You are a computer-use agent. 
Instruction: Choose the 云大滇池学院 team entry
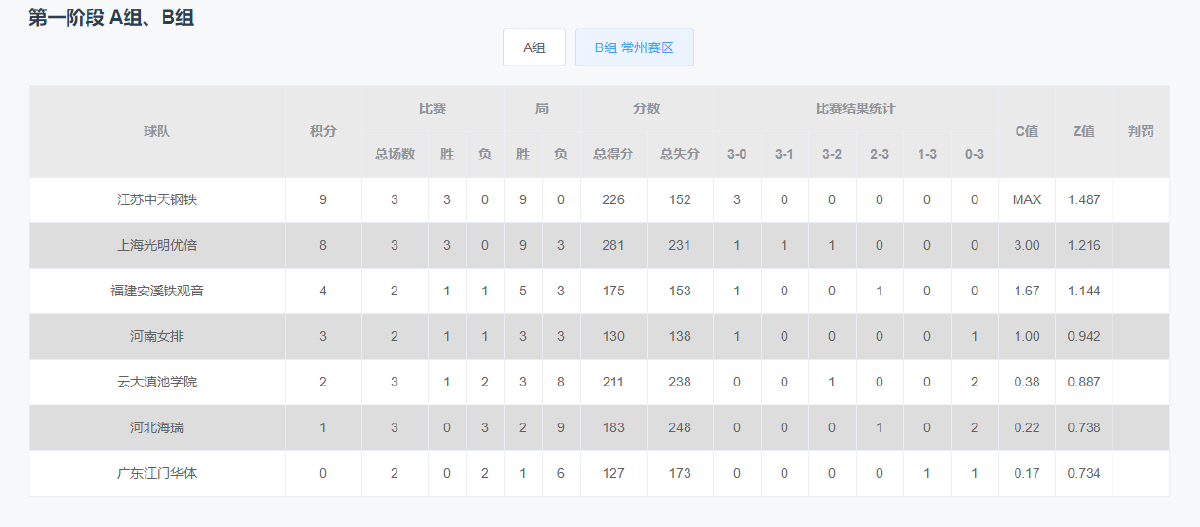[157, 382]
